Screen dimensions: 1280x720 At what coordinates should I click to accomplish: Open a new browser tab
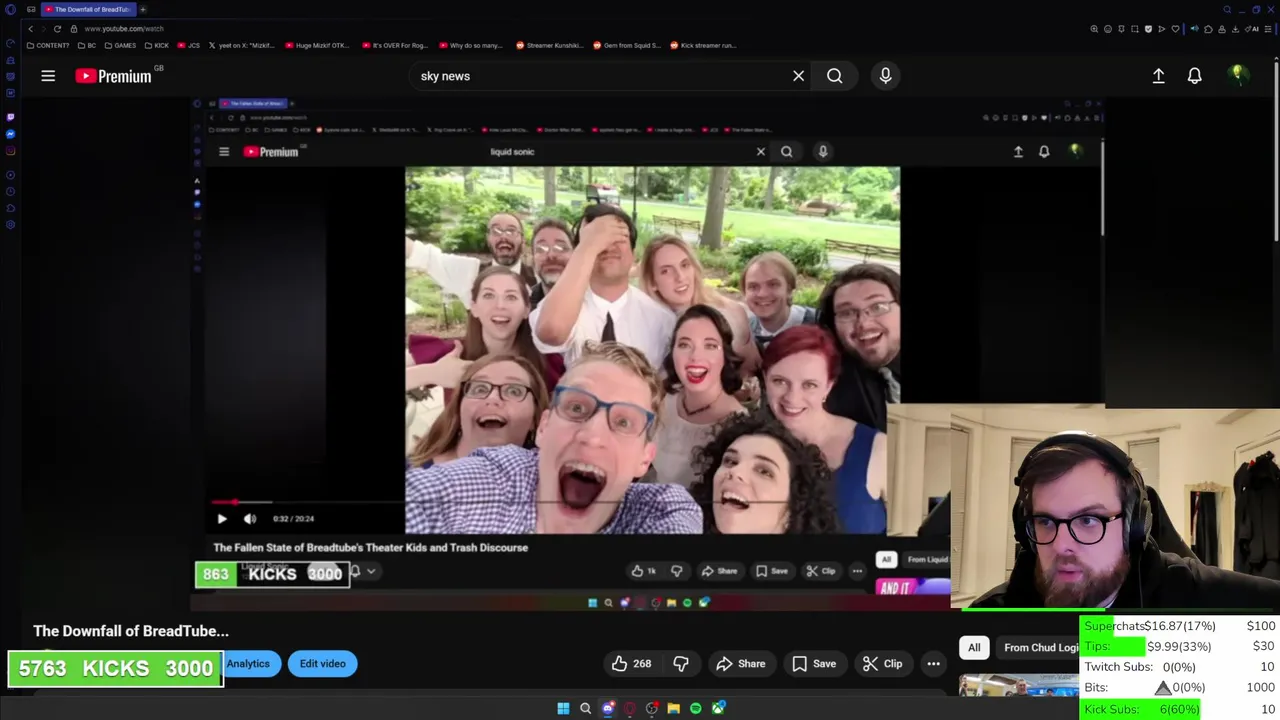click(x=142, y=9)
